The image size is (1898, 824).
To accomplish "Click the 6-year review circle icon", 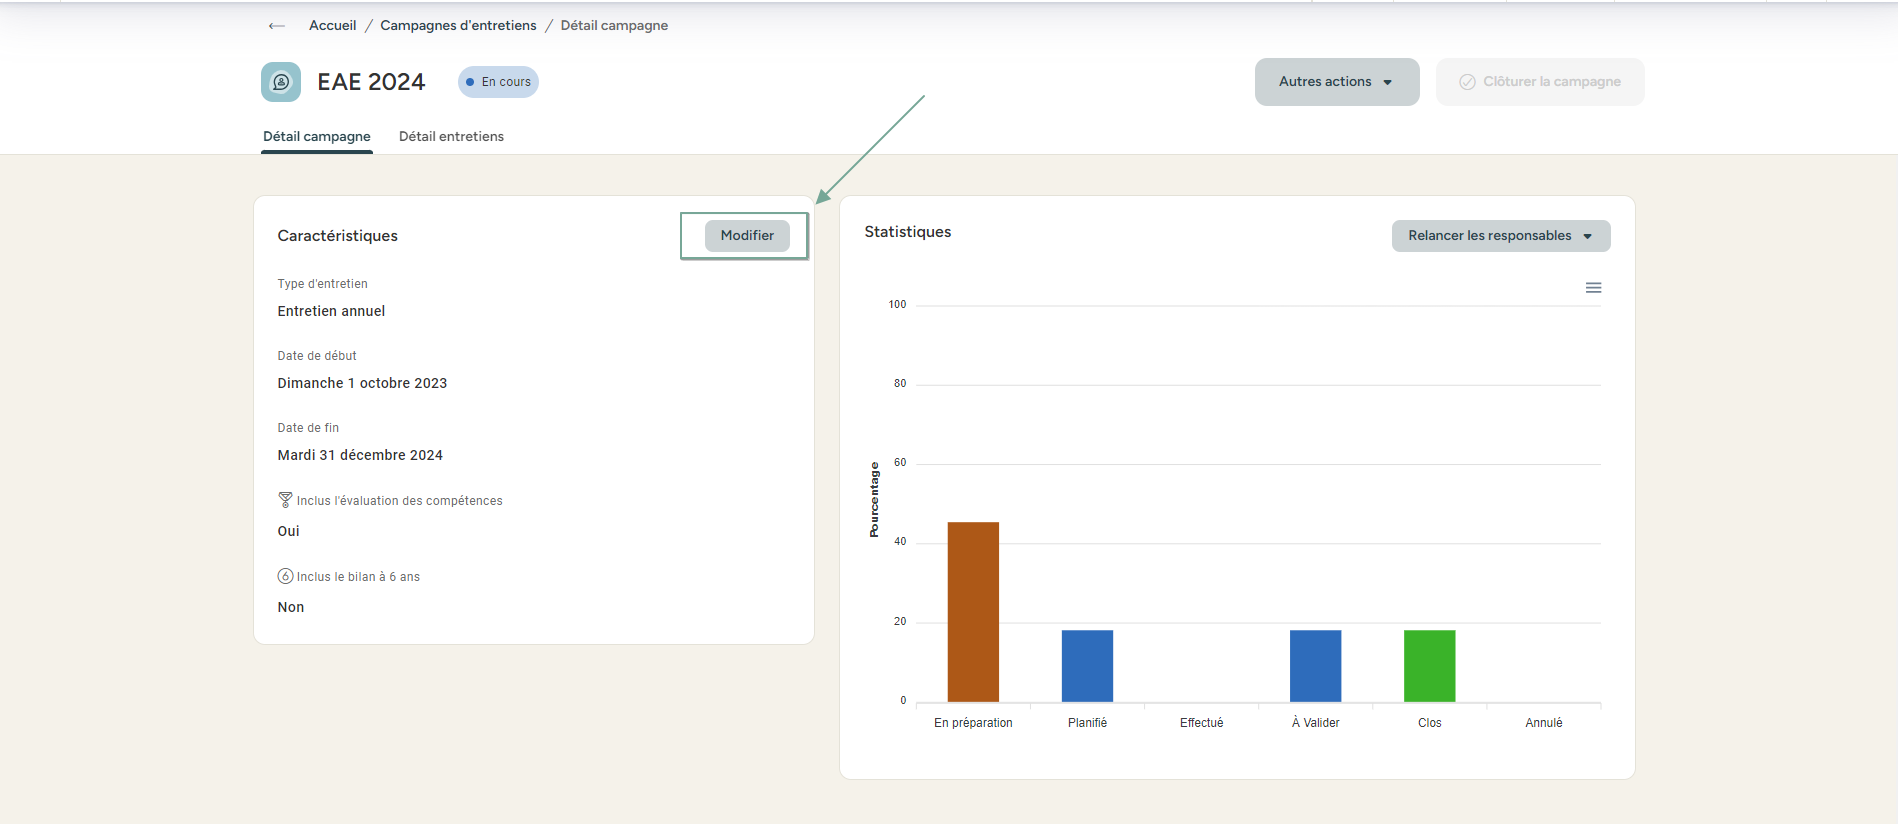I will click(285, 576).
